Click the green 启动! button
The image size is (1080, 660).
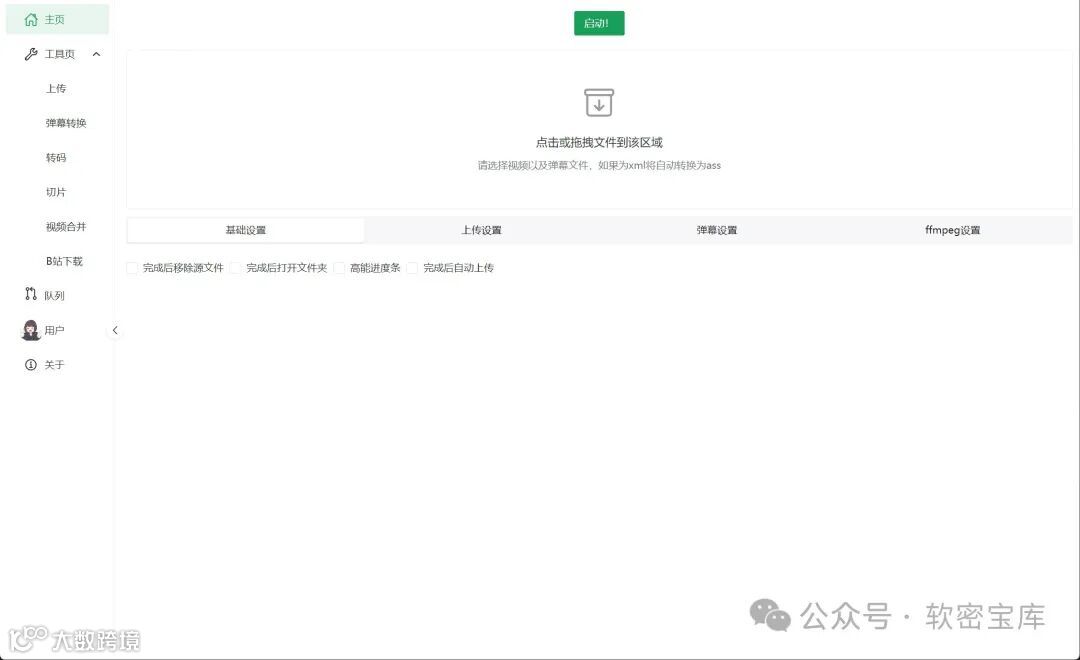[599, 23]
